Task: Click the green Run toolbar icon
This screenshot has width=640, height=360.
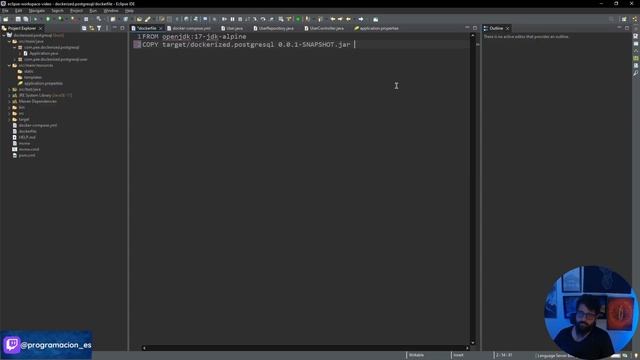Action: tap(48, 19)
